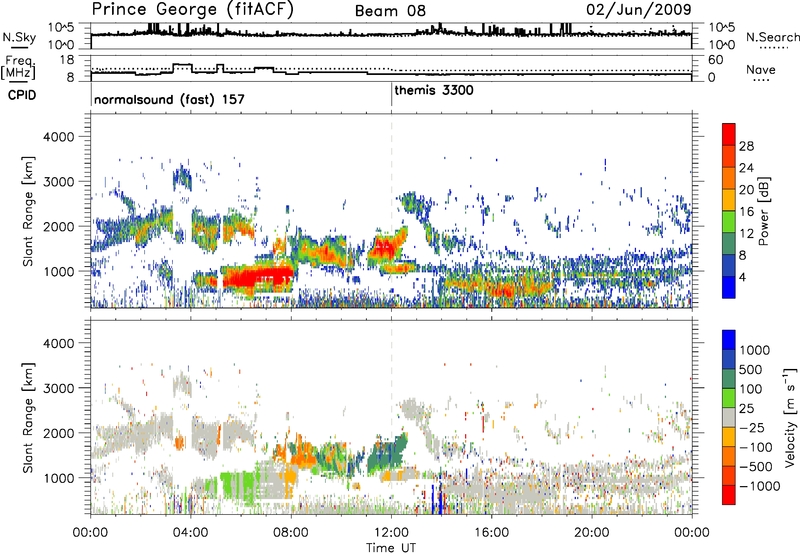Viewport: 800px width, 554px height.
Task: Pick the red bottom segment of the velocity colorbar
Action: click(x=729, y=495)
